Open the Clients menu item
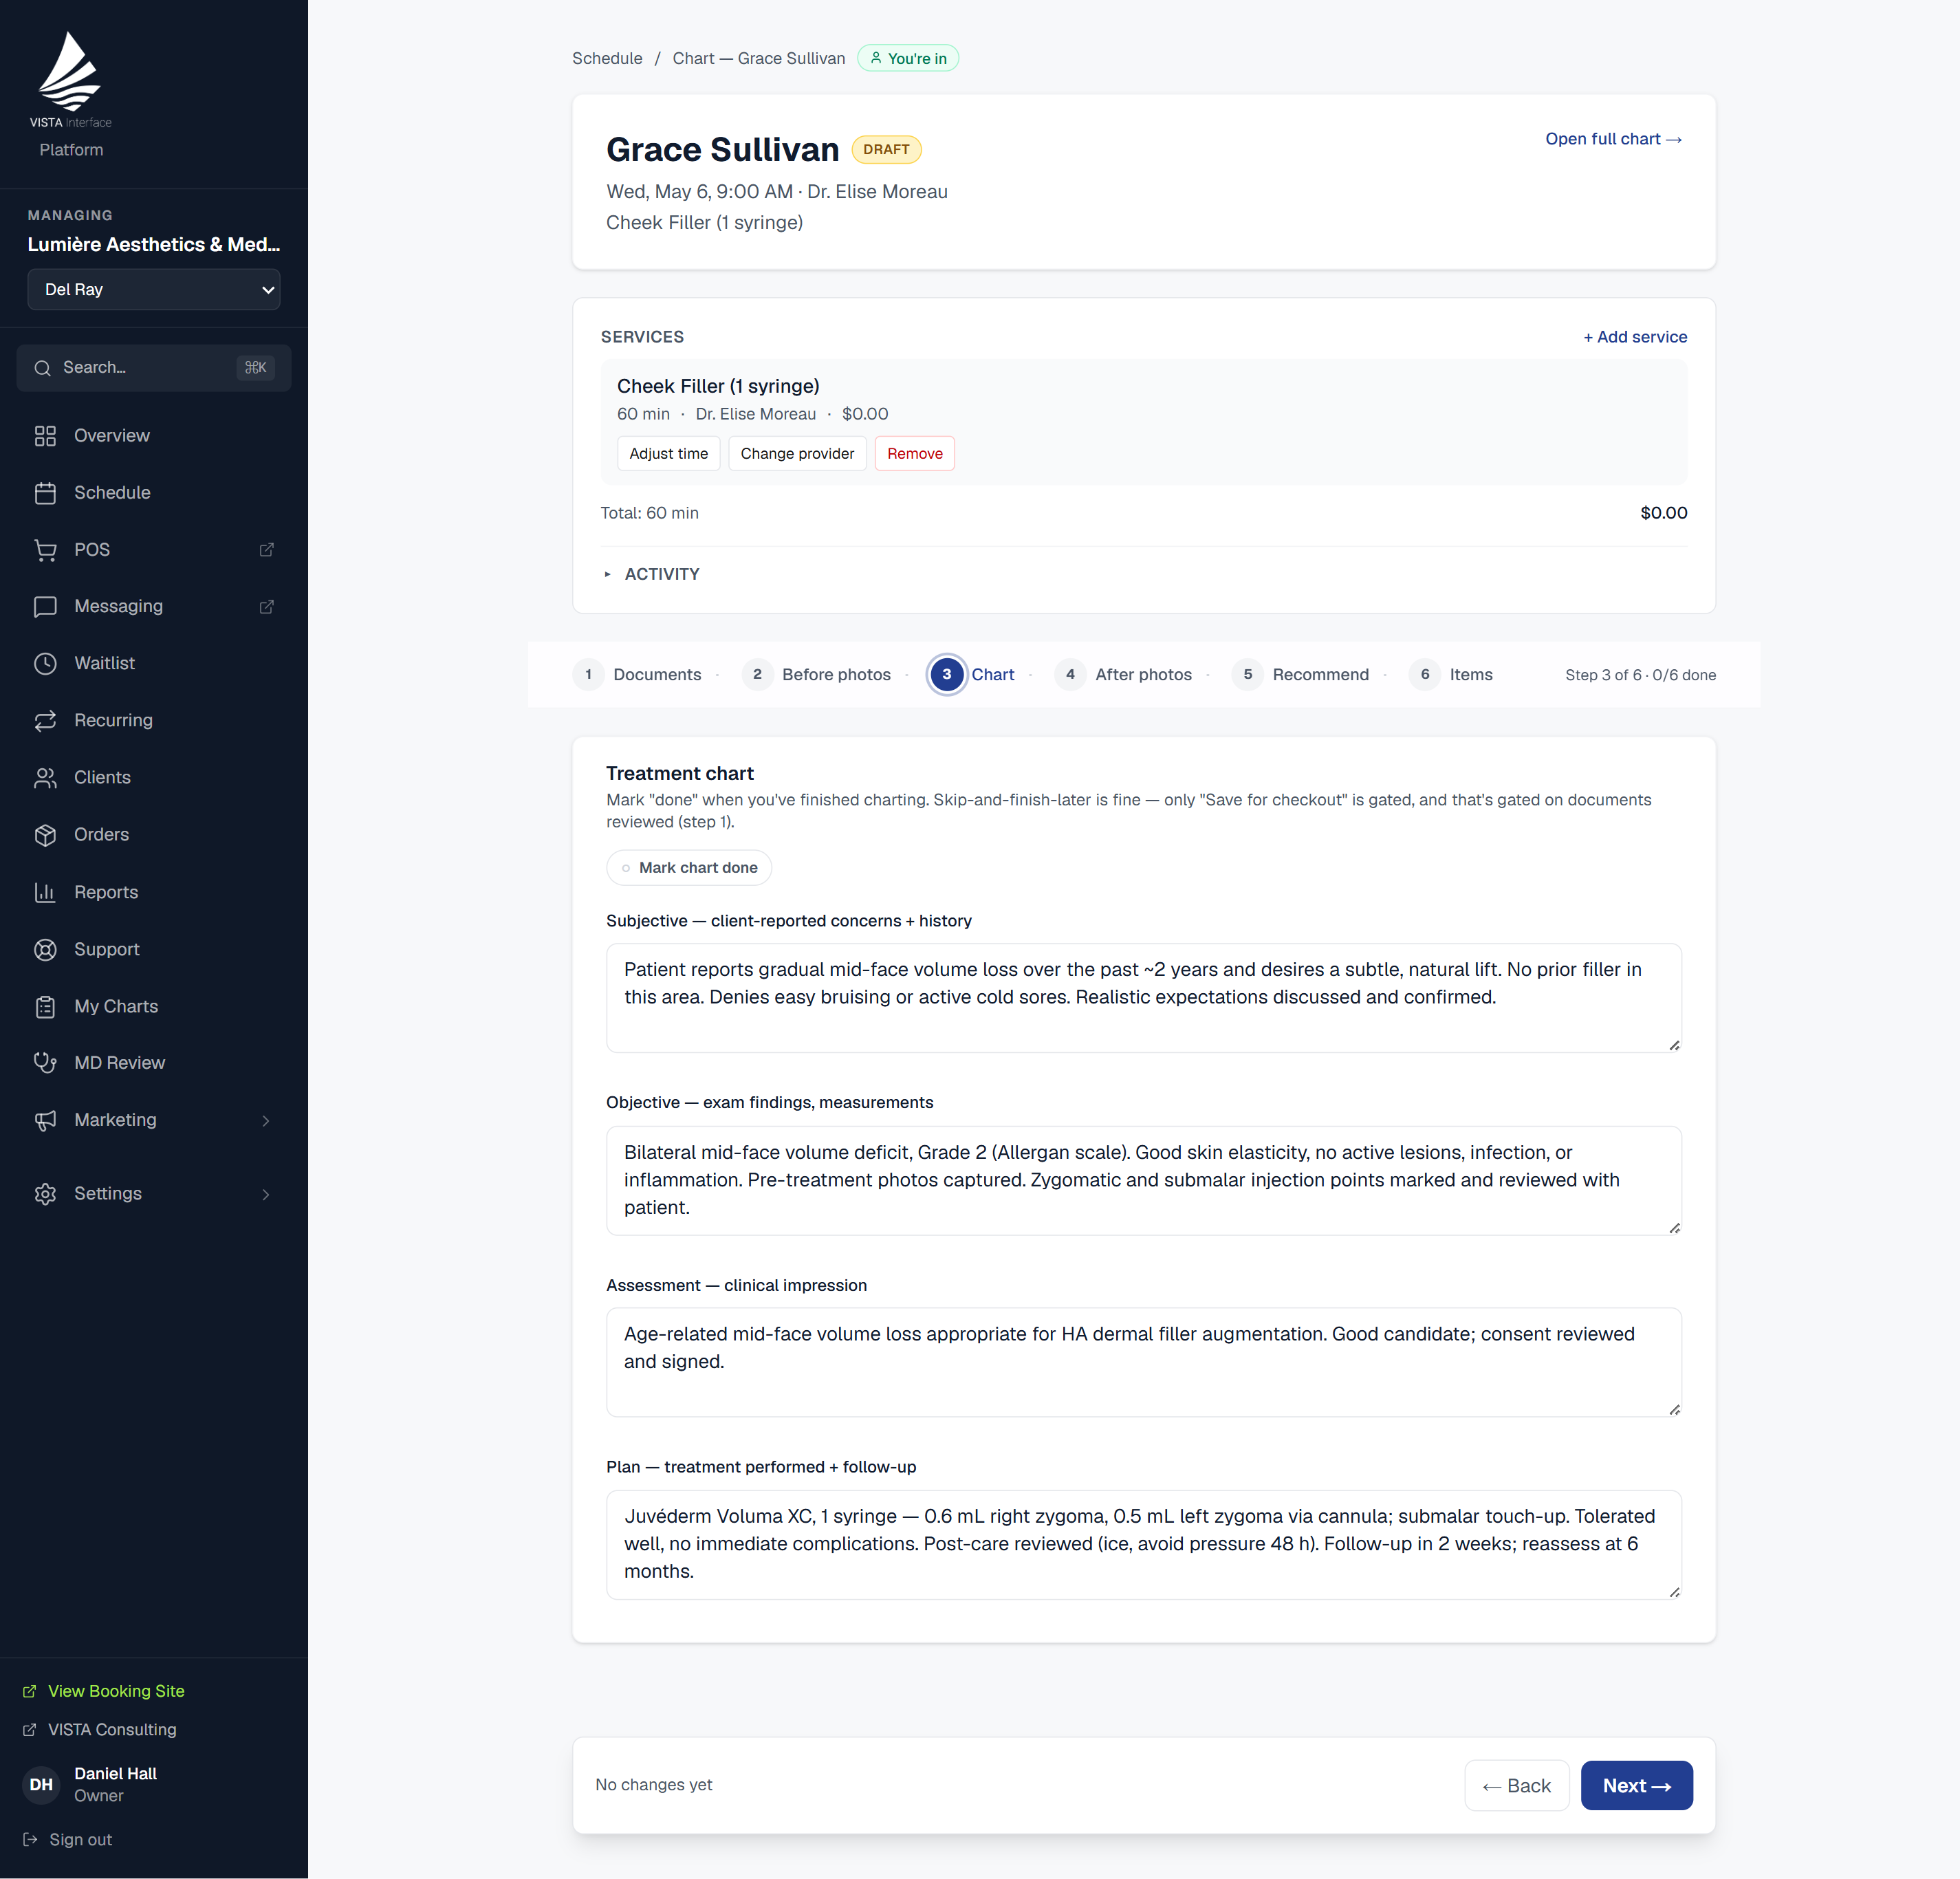 point(154,778)
